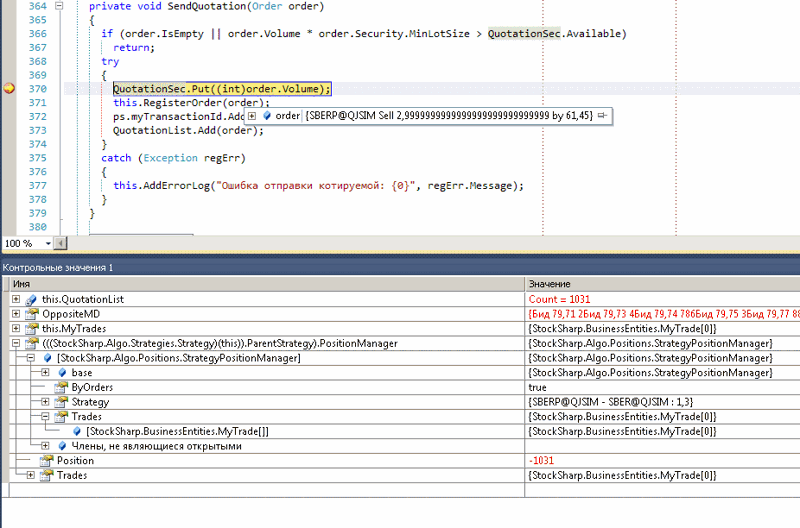Image resolution: width=800 pixels, height=528 pixels.
Task: Click the blue icon beside base
Action: [61, 372]
